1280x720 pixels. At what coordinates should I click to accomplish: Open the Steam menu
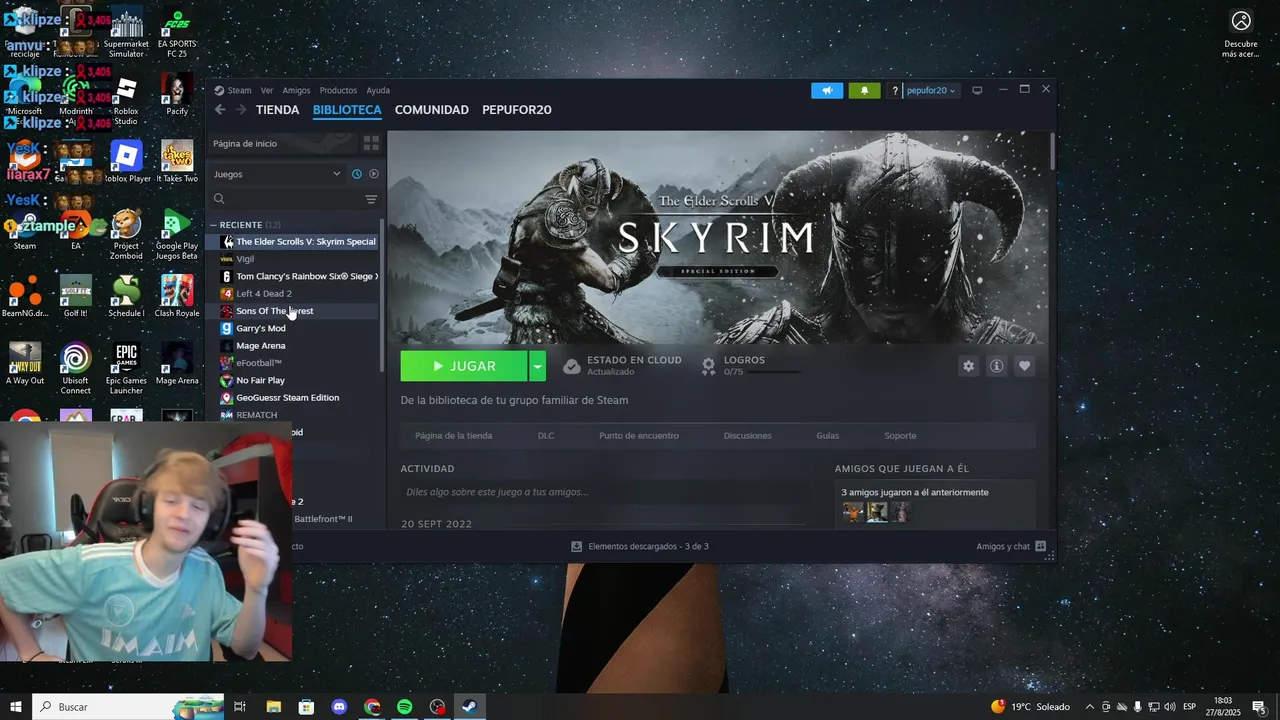tap(239, 90)
